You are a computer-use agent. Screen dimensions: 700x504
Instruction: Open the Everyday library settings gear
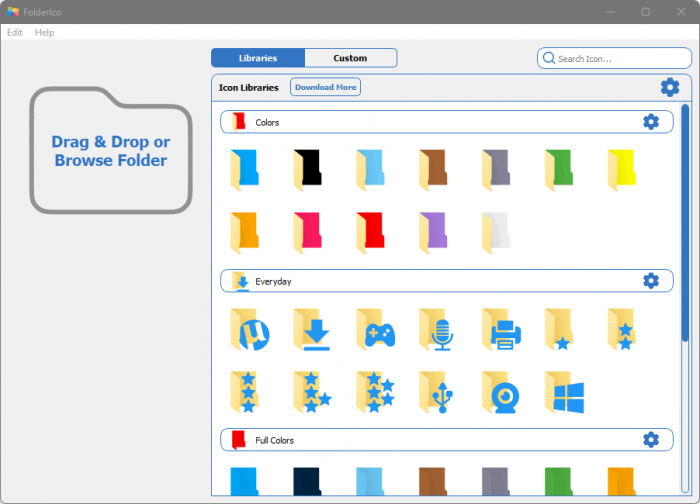coord(651,281)
